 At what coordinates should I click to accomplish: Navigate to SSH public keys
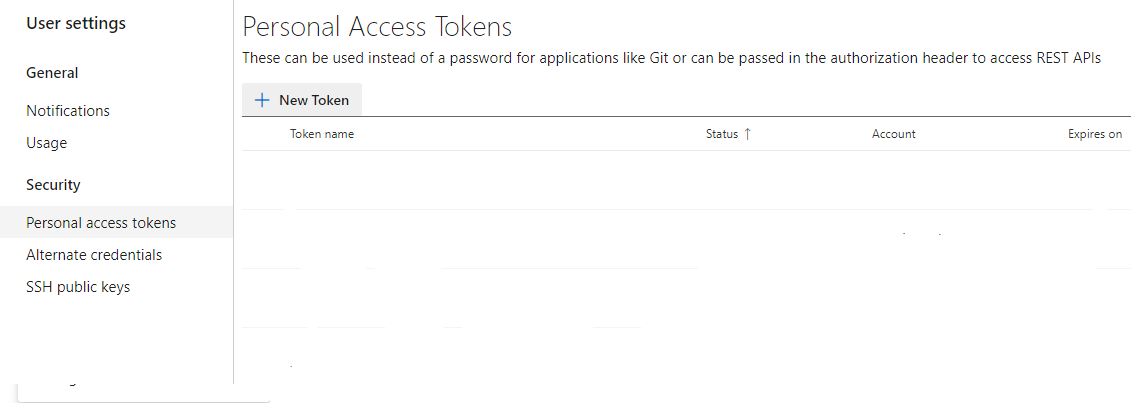[78, 287]
